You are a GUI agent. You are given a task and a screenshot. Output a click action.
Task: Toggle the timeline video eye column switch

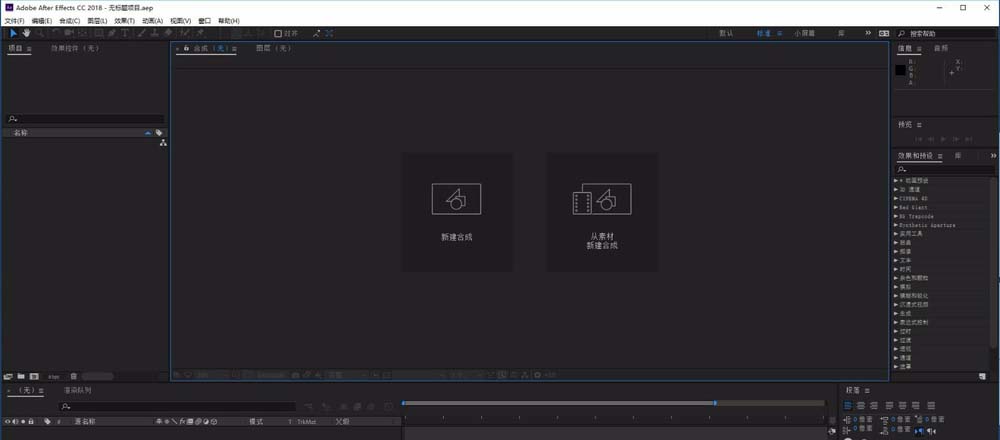pyautogui.click(x=8, y=422)
